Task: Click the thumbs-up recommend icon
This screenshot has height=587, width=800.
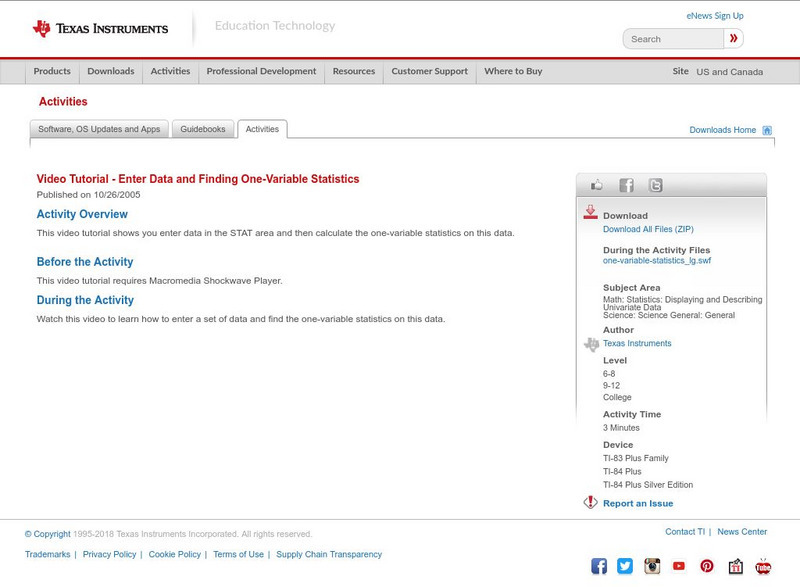Action: pyautogui.click(x=597, y=184)
